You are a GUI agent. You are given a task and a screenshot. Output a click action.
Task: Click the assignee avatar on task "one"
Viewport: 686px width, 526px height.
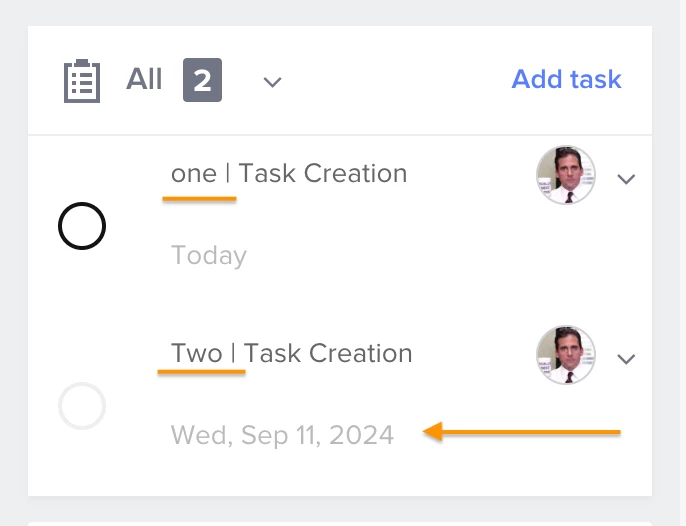566,175
